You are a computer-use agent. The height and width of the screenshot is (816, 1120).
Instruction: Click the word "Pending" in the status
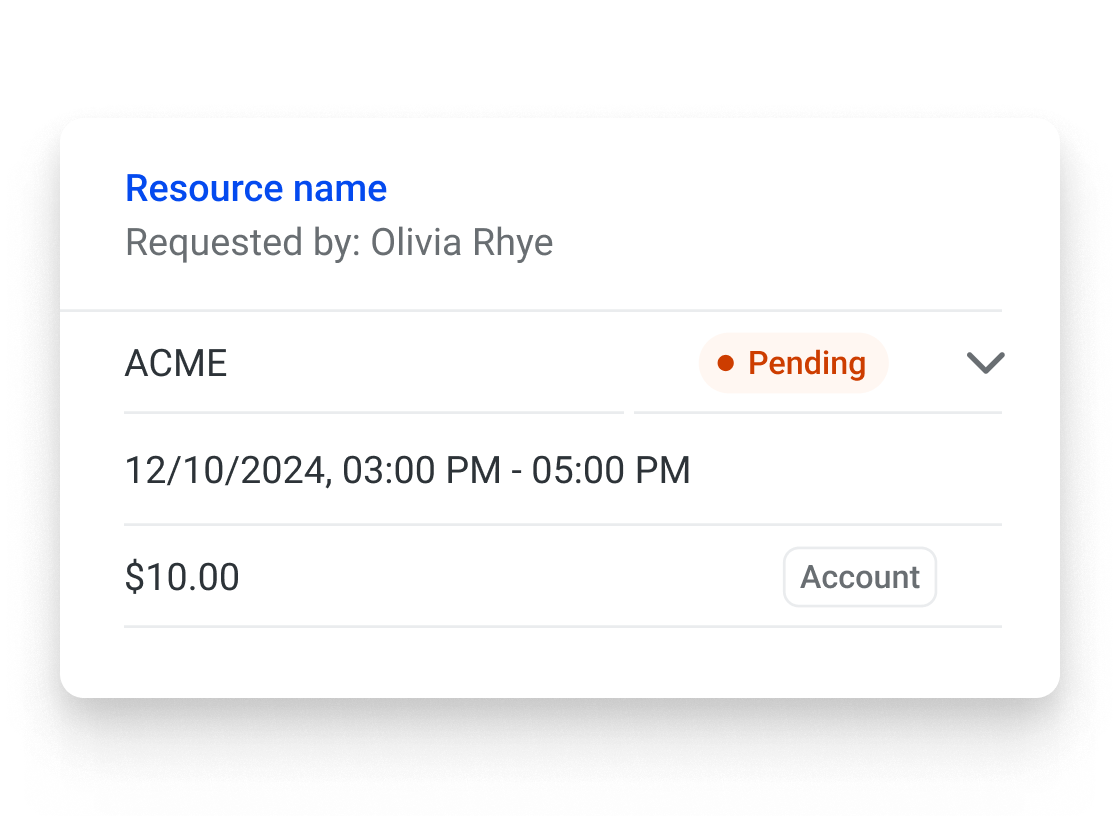pyautogui.click(x=807, y=363)
